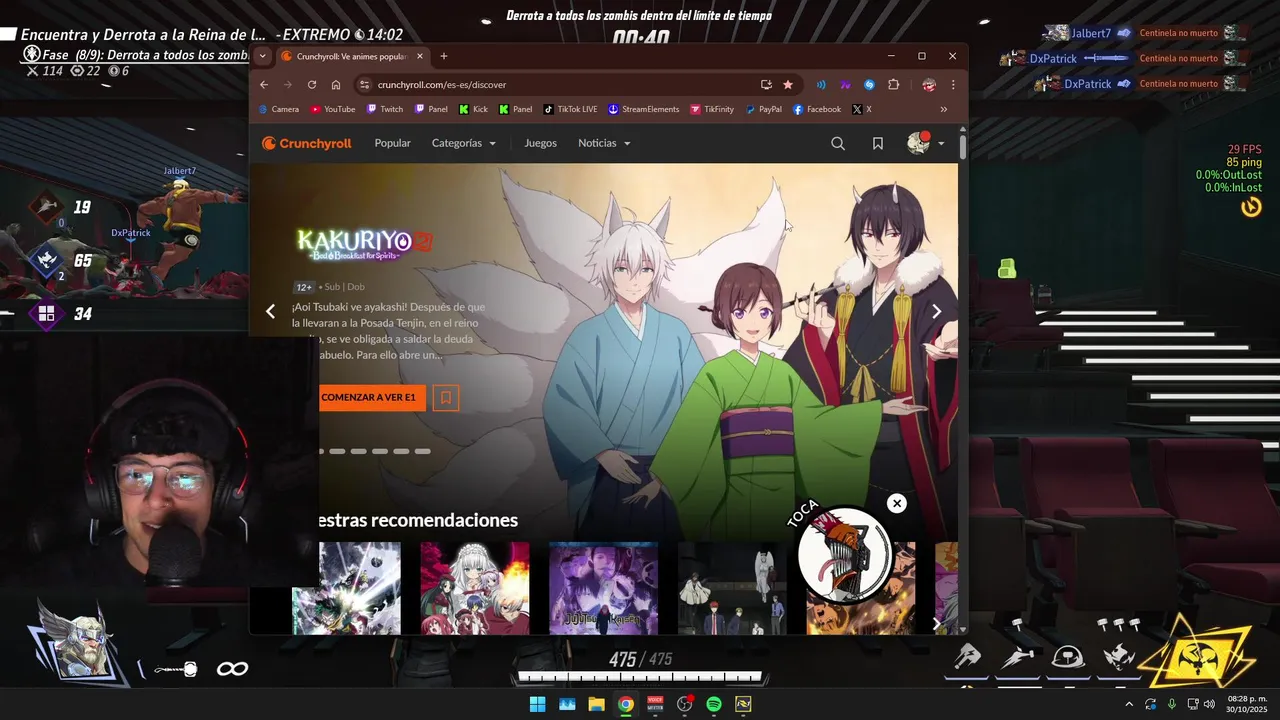The width and height of the screenshot is (1280, 720).
Task: Click the install app icon in address bar
Action: click(766, 85)
